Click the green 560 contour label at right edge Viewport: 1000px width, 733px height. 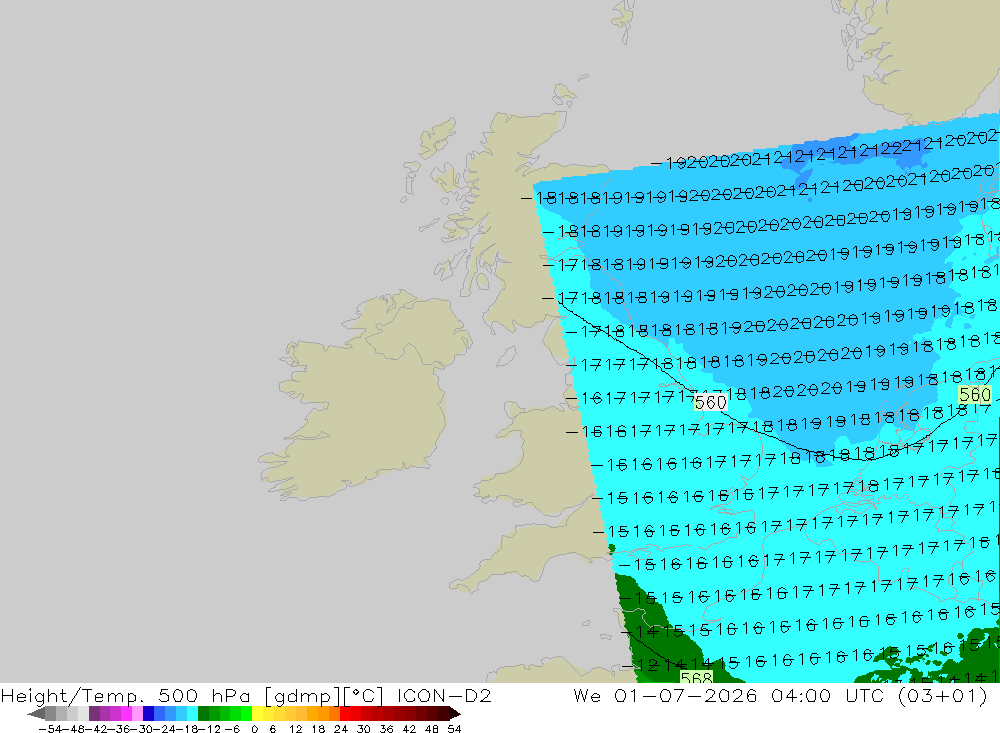(975, 395)
